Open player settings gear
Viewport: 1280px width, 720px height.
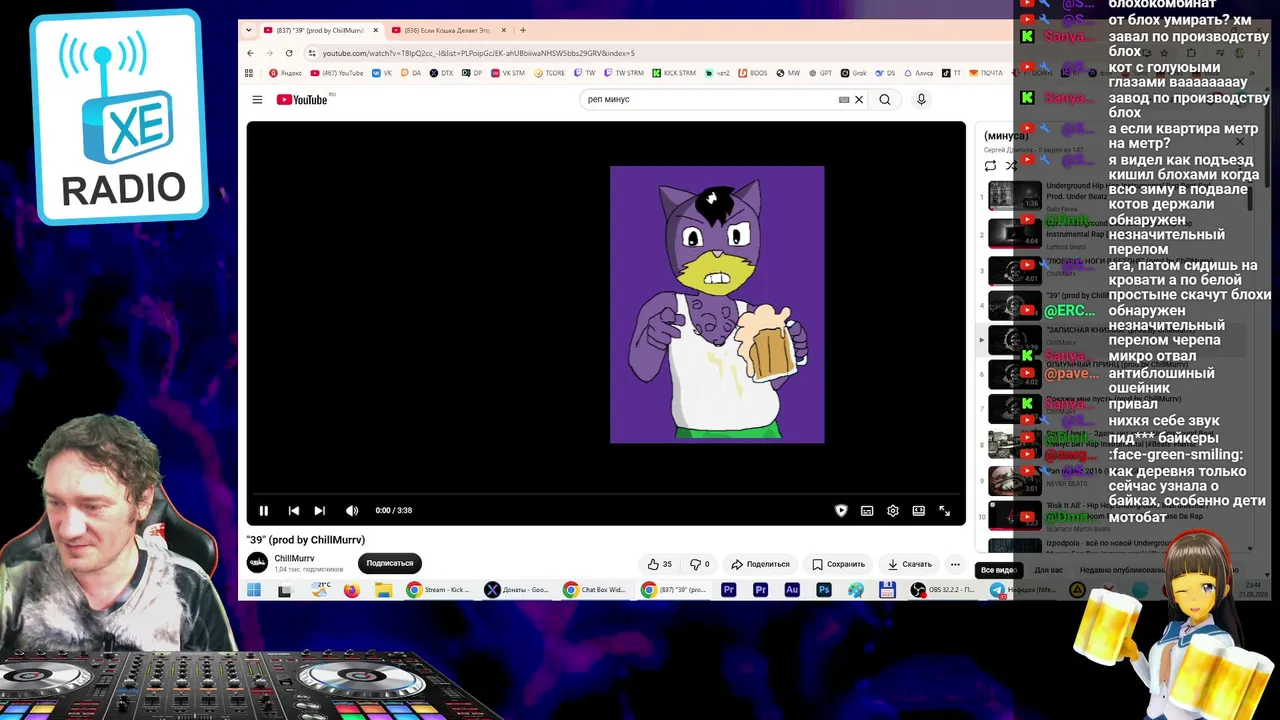(893, 510)
